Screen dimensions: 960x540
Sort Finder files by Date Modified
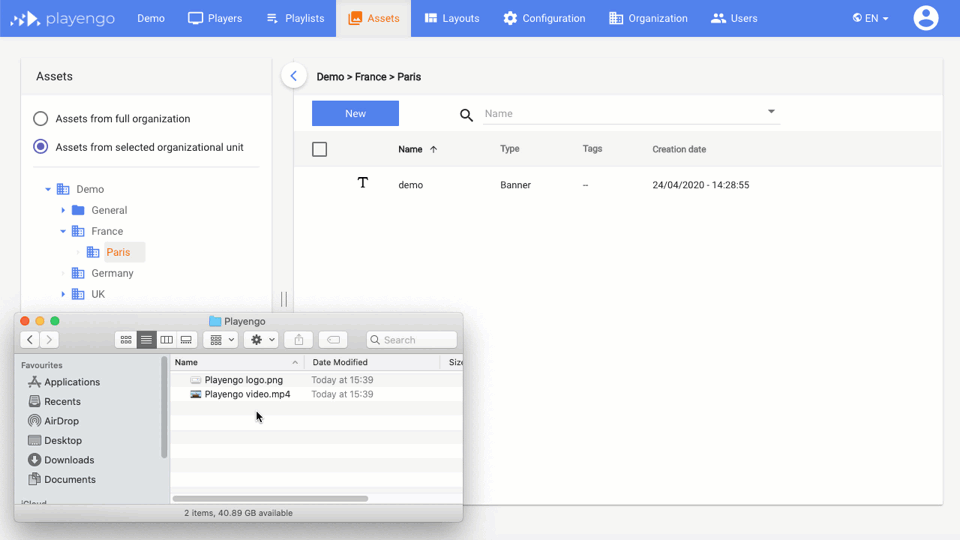[372, 362]
